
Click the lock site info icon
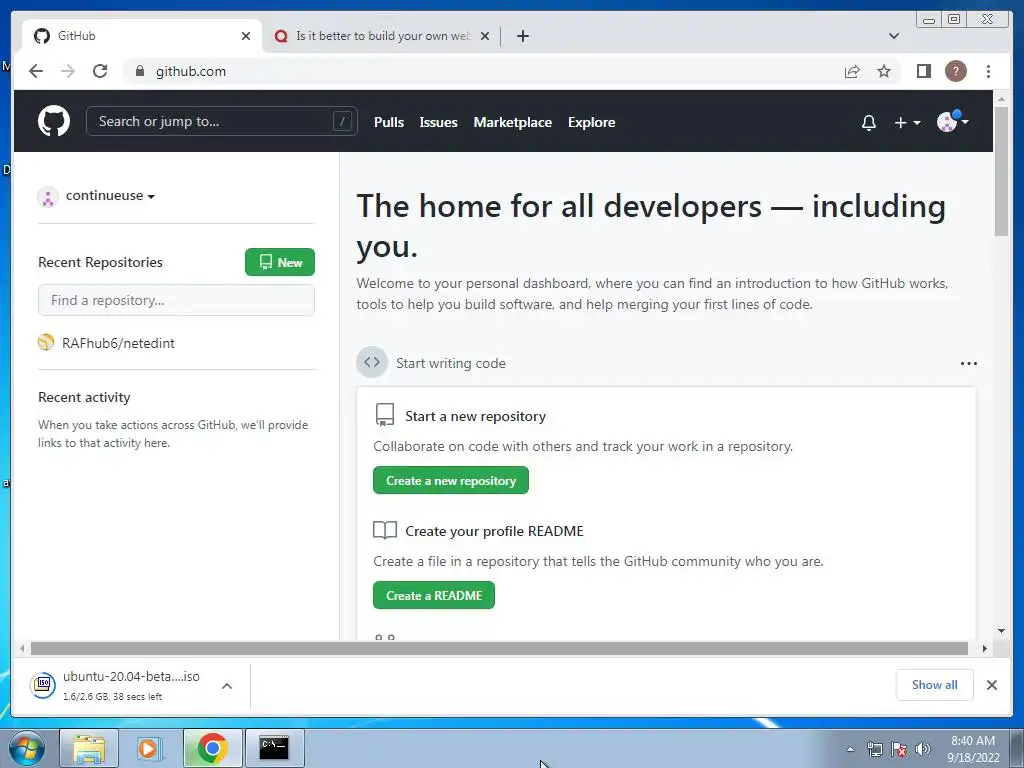click(139, 71)
